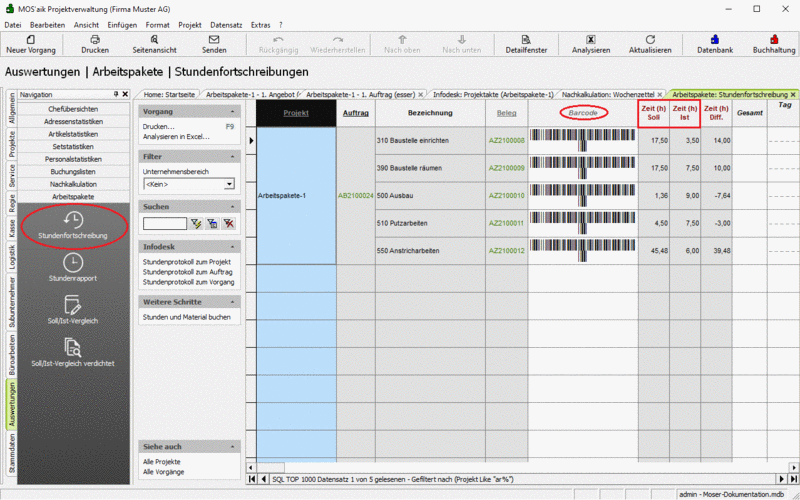Select the Projekte vertical sidebar tab

coord(12,144)
